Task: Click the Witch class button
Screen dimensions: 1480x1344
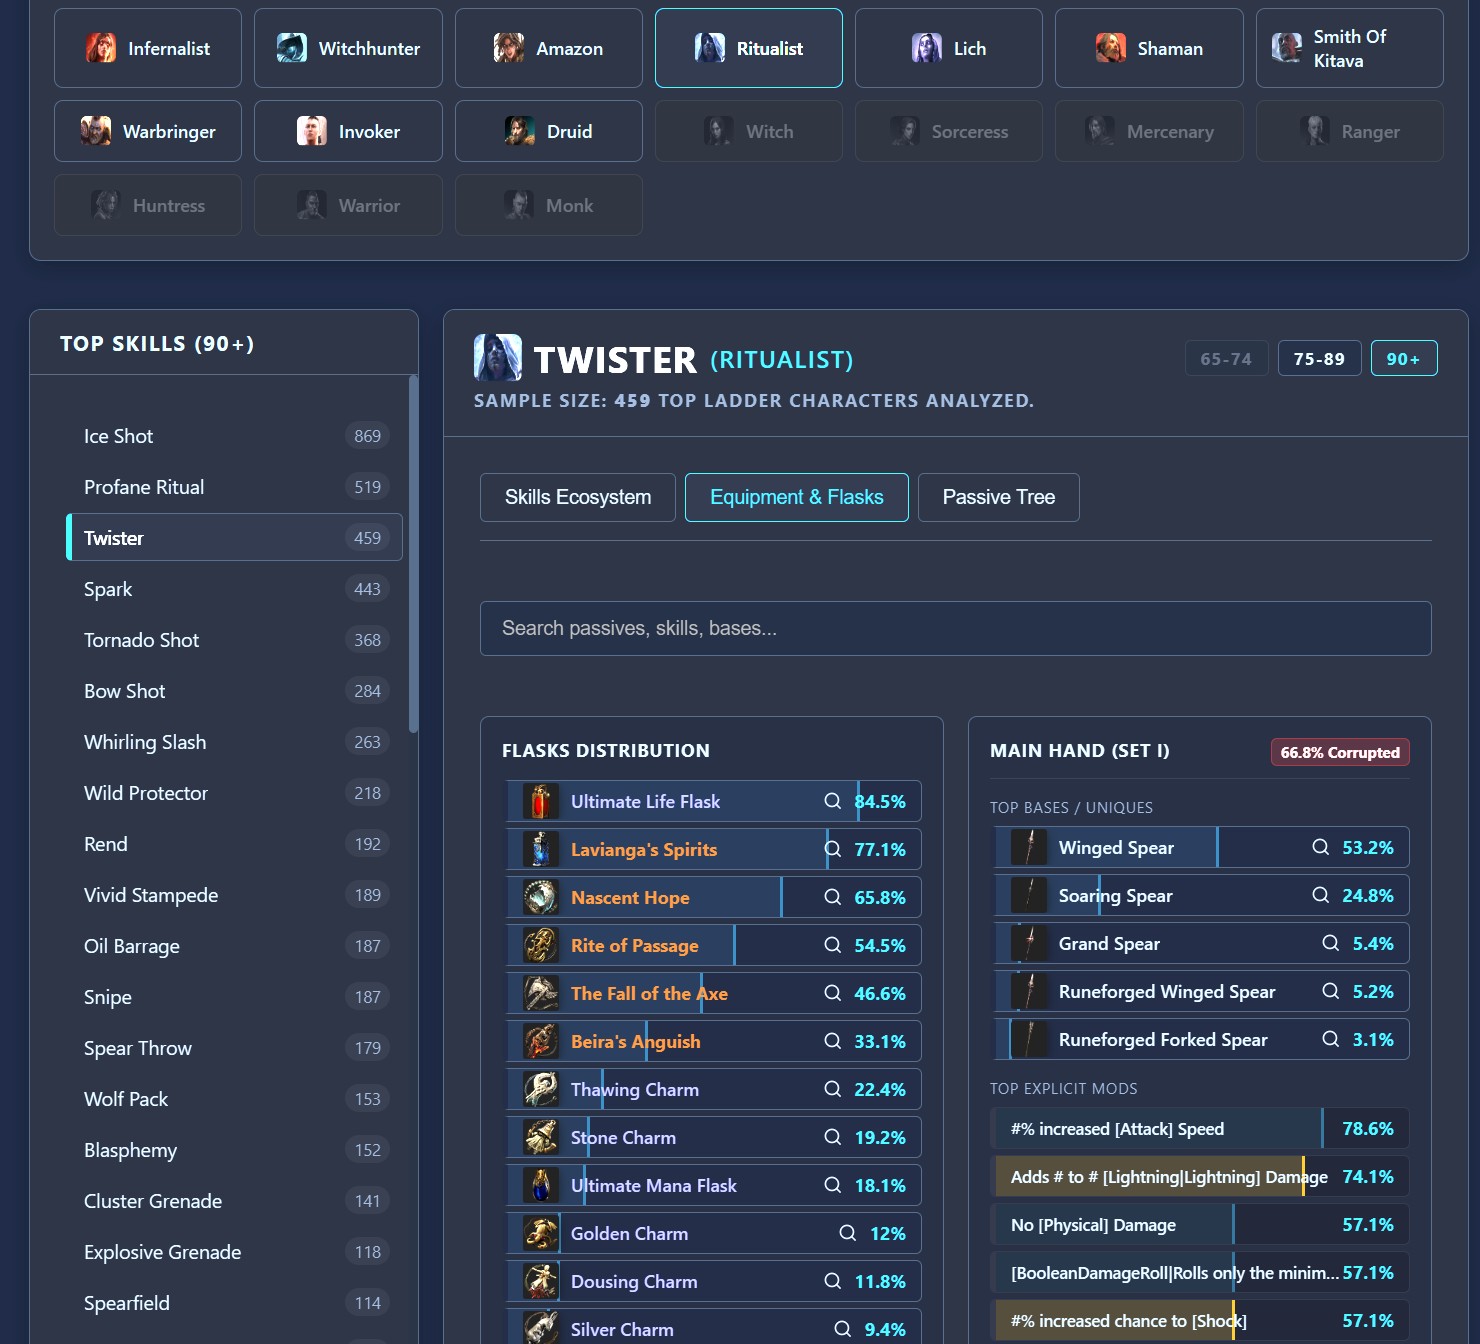Action: 749,131
